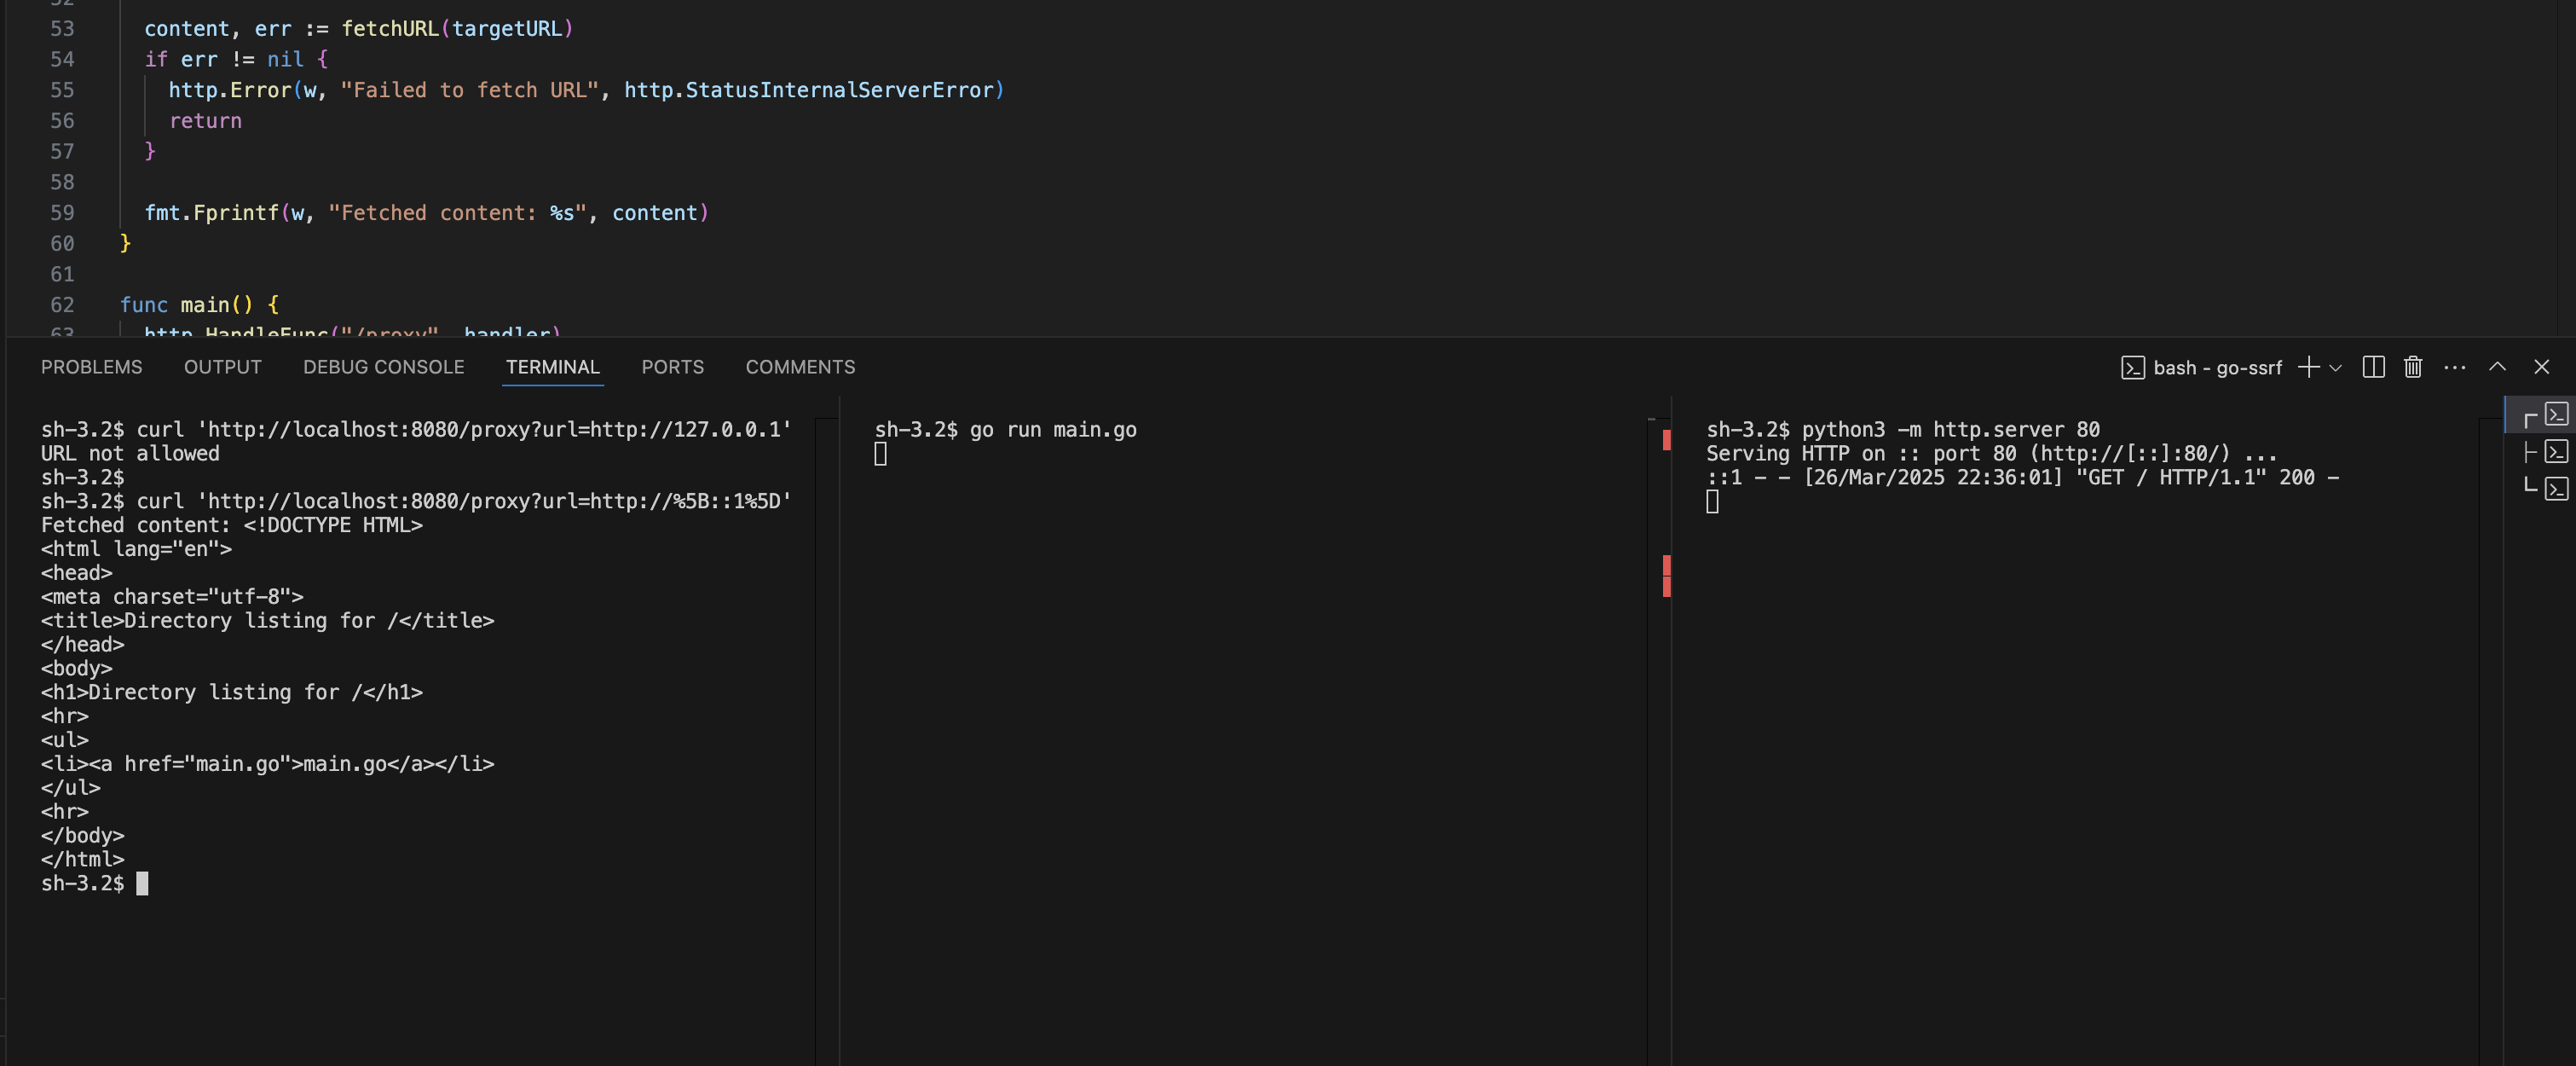Image resolution: width=2576 pixels, height=1066 pixels.
Task: Click the 'Serving HTTP on :: port 80' line
Action: click(1991, 454)
